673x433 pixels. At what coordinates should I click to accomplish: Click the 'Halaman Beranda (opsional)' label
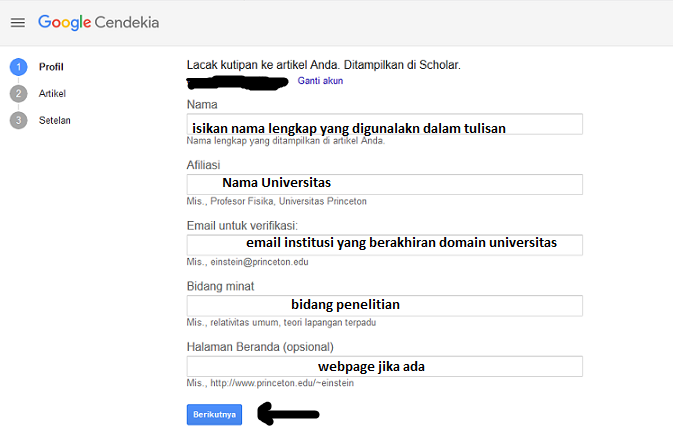pyautogui.click(x=260, y=347)
